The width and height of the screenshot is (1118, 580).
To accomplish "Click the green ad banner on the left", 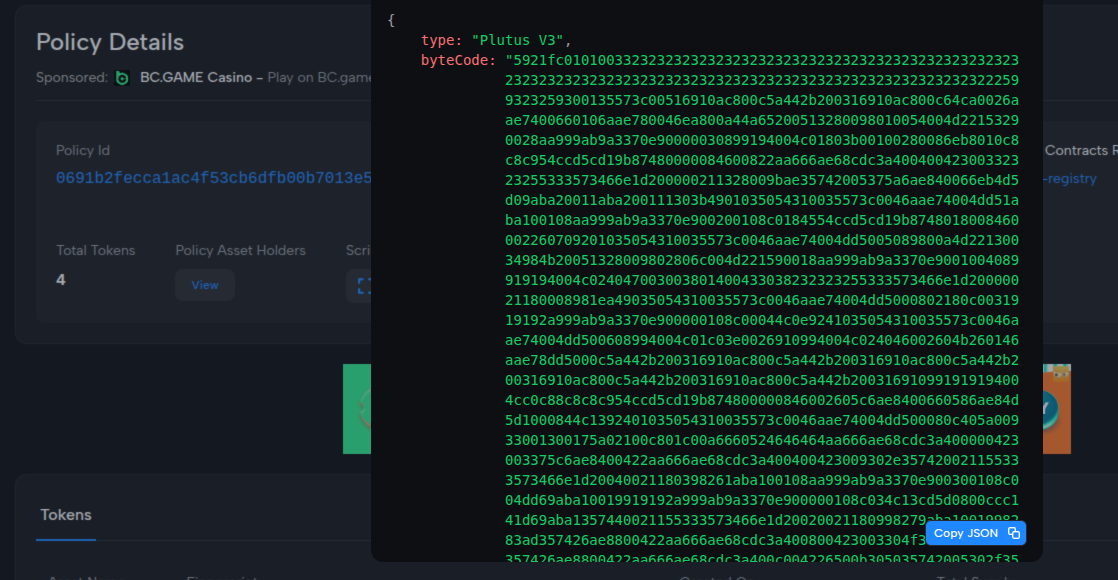I will pos(356,409).
